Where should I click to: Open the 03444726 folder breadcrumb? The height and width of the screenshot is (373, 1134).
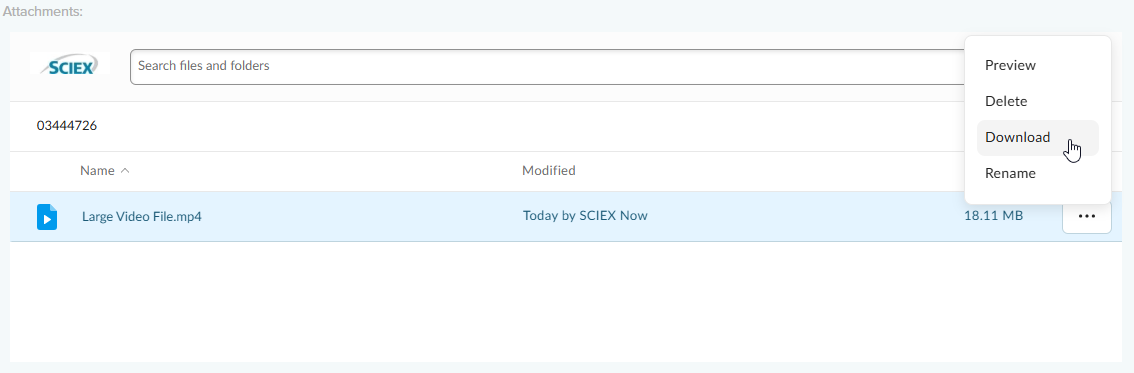[67, 126]
